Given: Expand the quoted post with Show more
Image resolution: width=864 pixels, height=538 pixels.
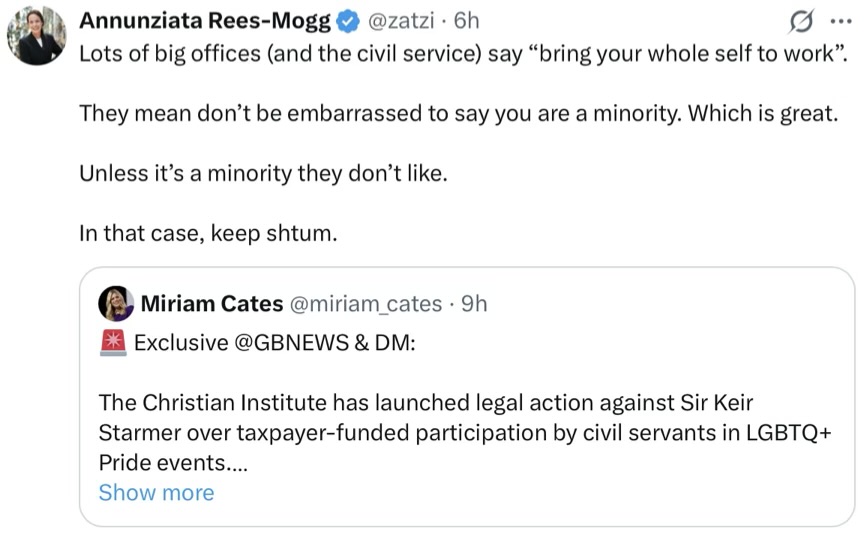Looking at the screenshot, I should [156, 493].
